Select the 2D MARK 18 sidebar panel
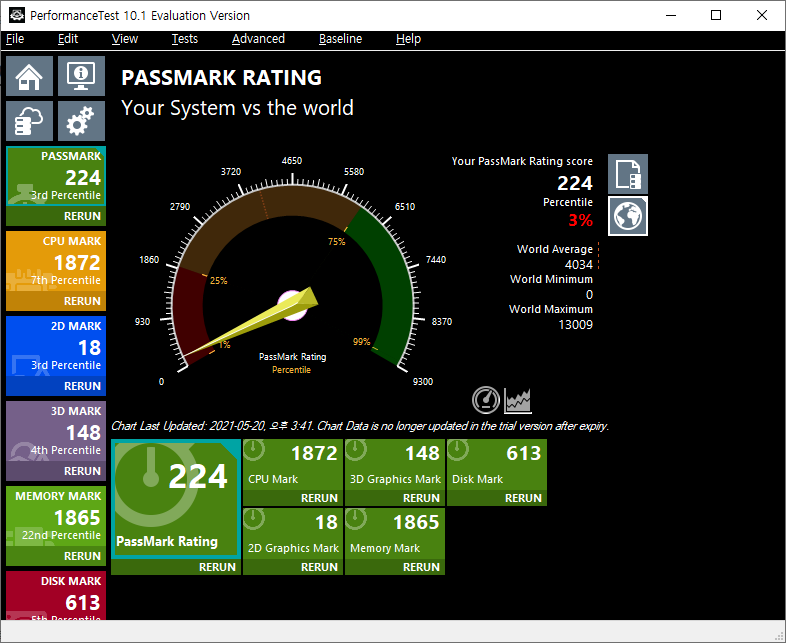 [x=56, y=346]
